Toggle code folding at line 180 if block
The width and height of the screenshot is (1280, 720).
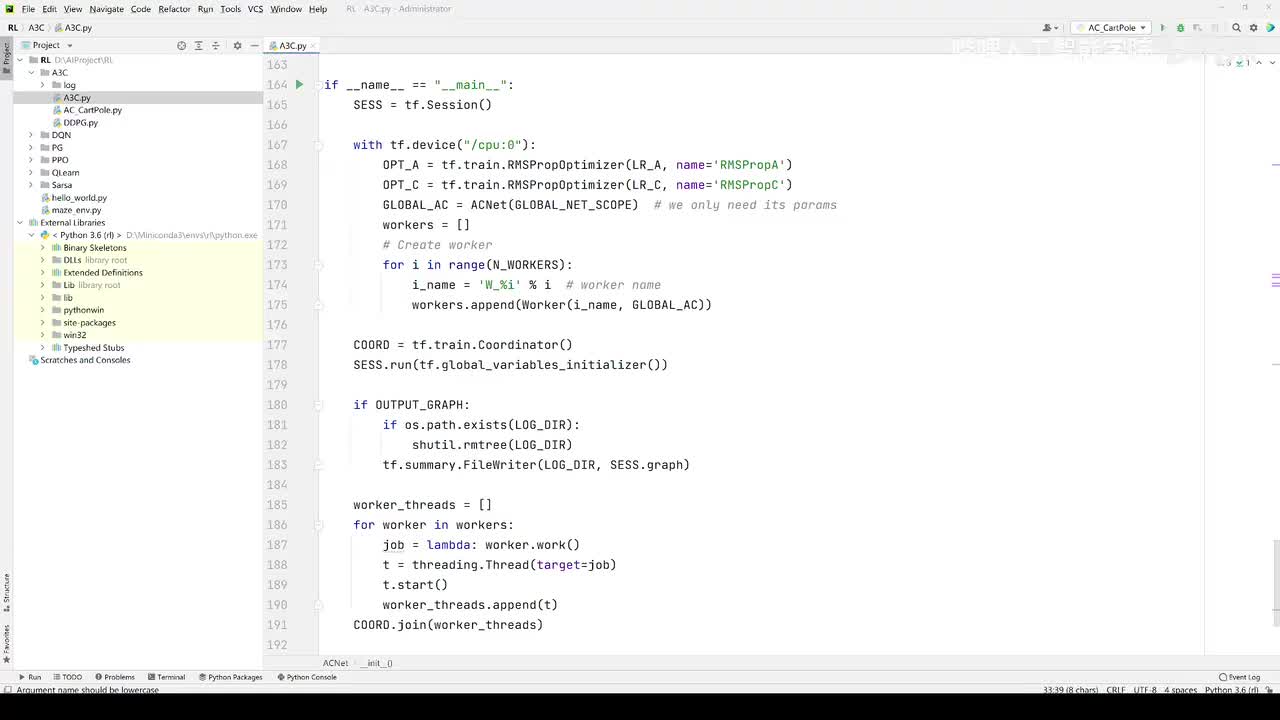click(x=319, y=405)
